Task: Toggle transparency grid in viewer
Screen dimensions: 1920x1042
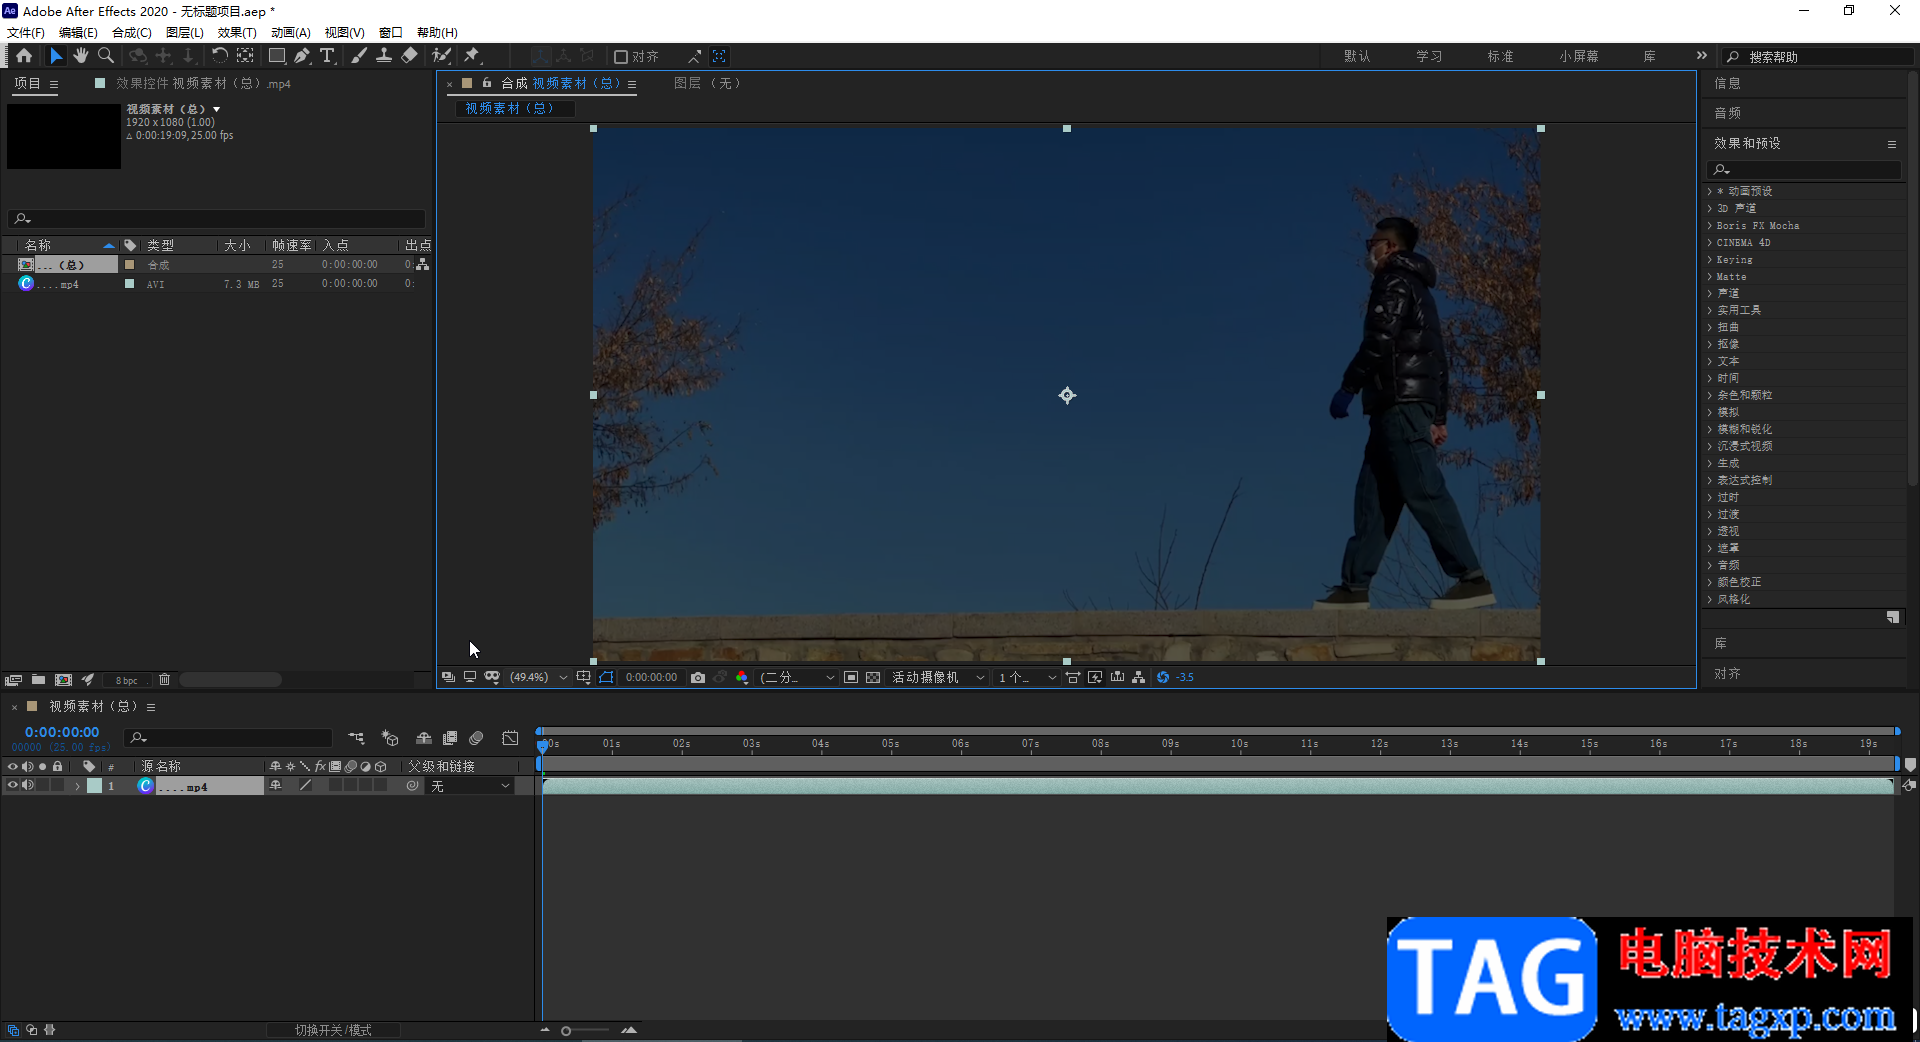Action: 873,677
